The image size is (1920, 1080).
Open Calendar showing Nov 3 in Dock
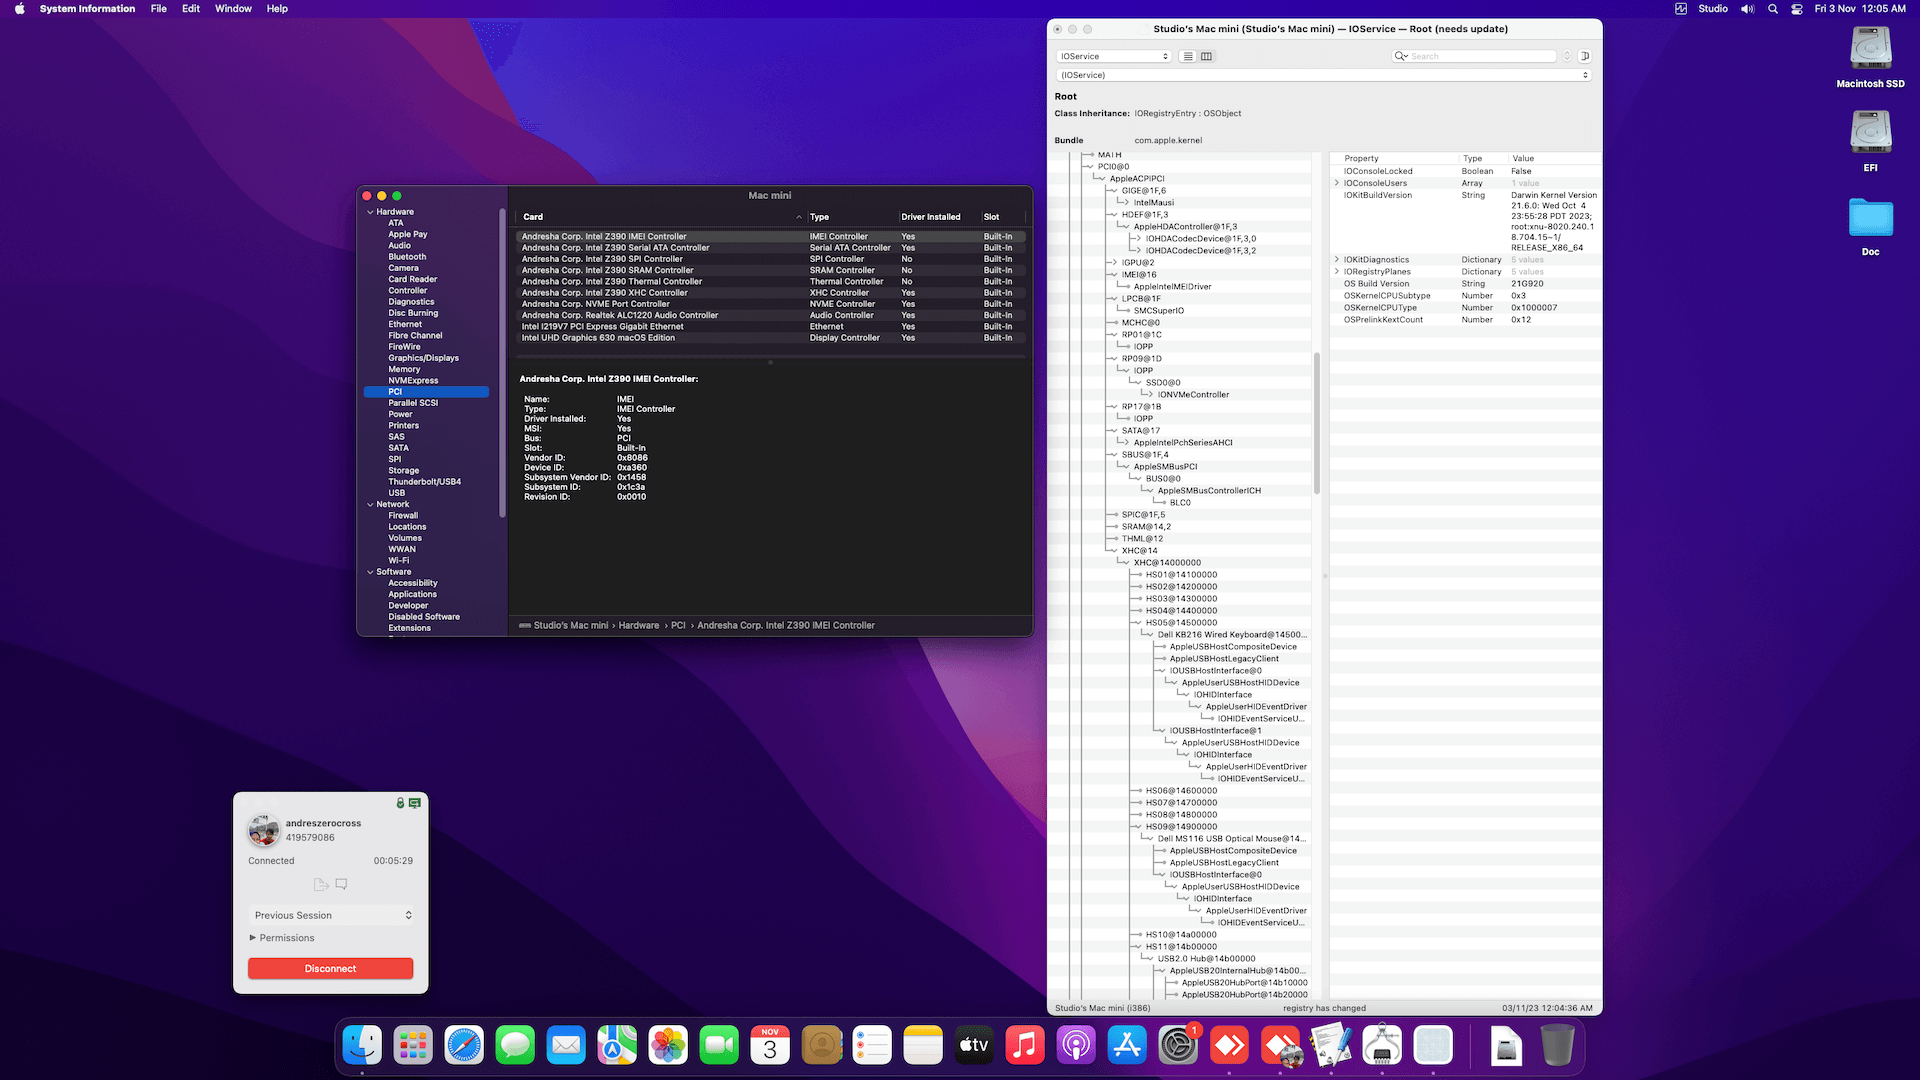pyautogui.click(x=770, y=1046)
